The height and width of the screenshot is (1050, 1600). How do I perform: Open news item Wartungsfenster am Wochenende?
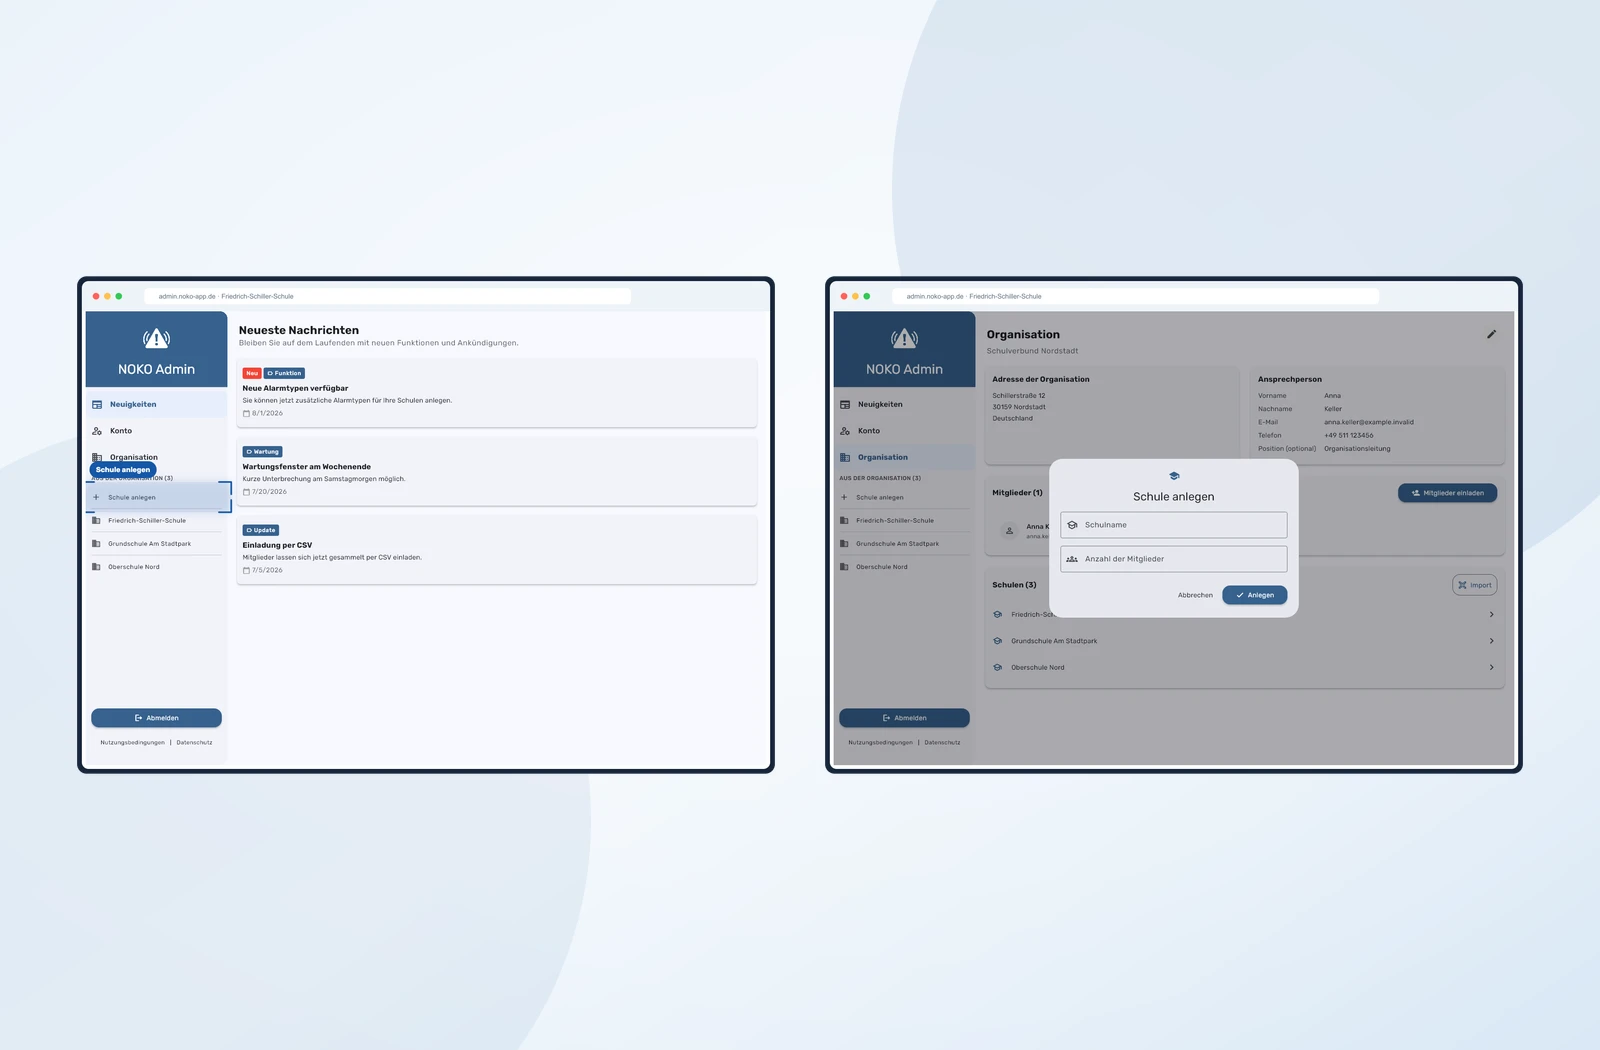(x=497, y=471)
